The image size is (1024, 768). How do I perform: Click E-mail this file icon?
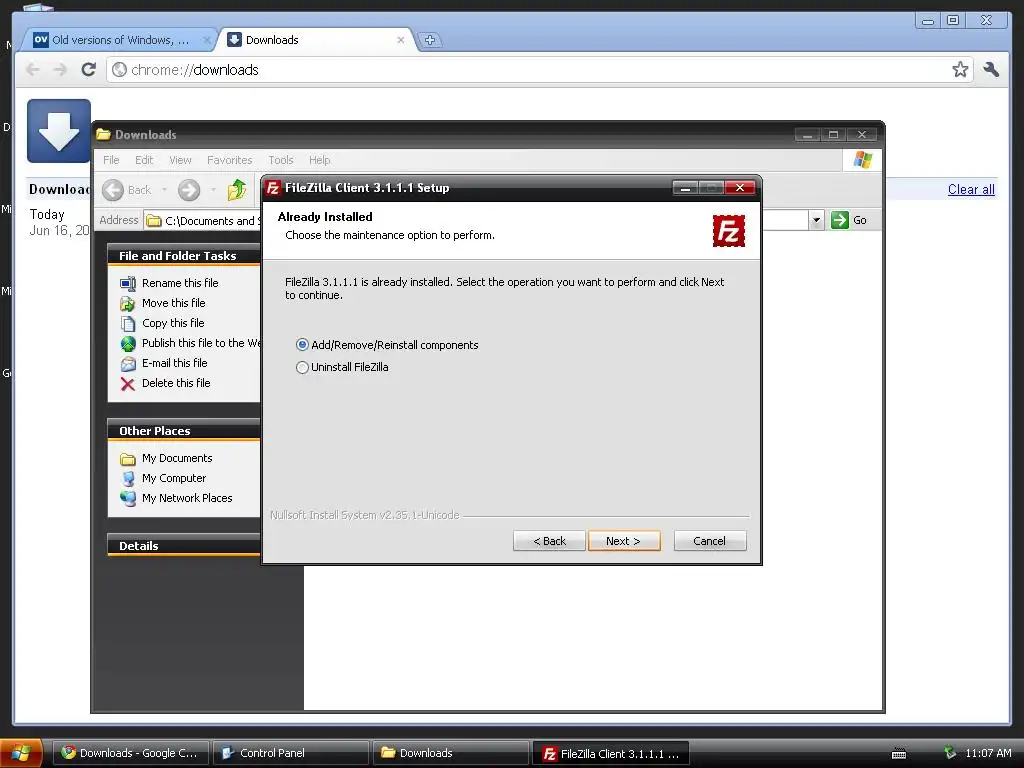click(128, 364)
